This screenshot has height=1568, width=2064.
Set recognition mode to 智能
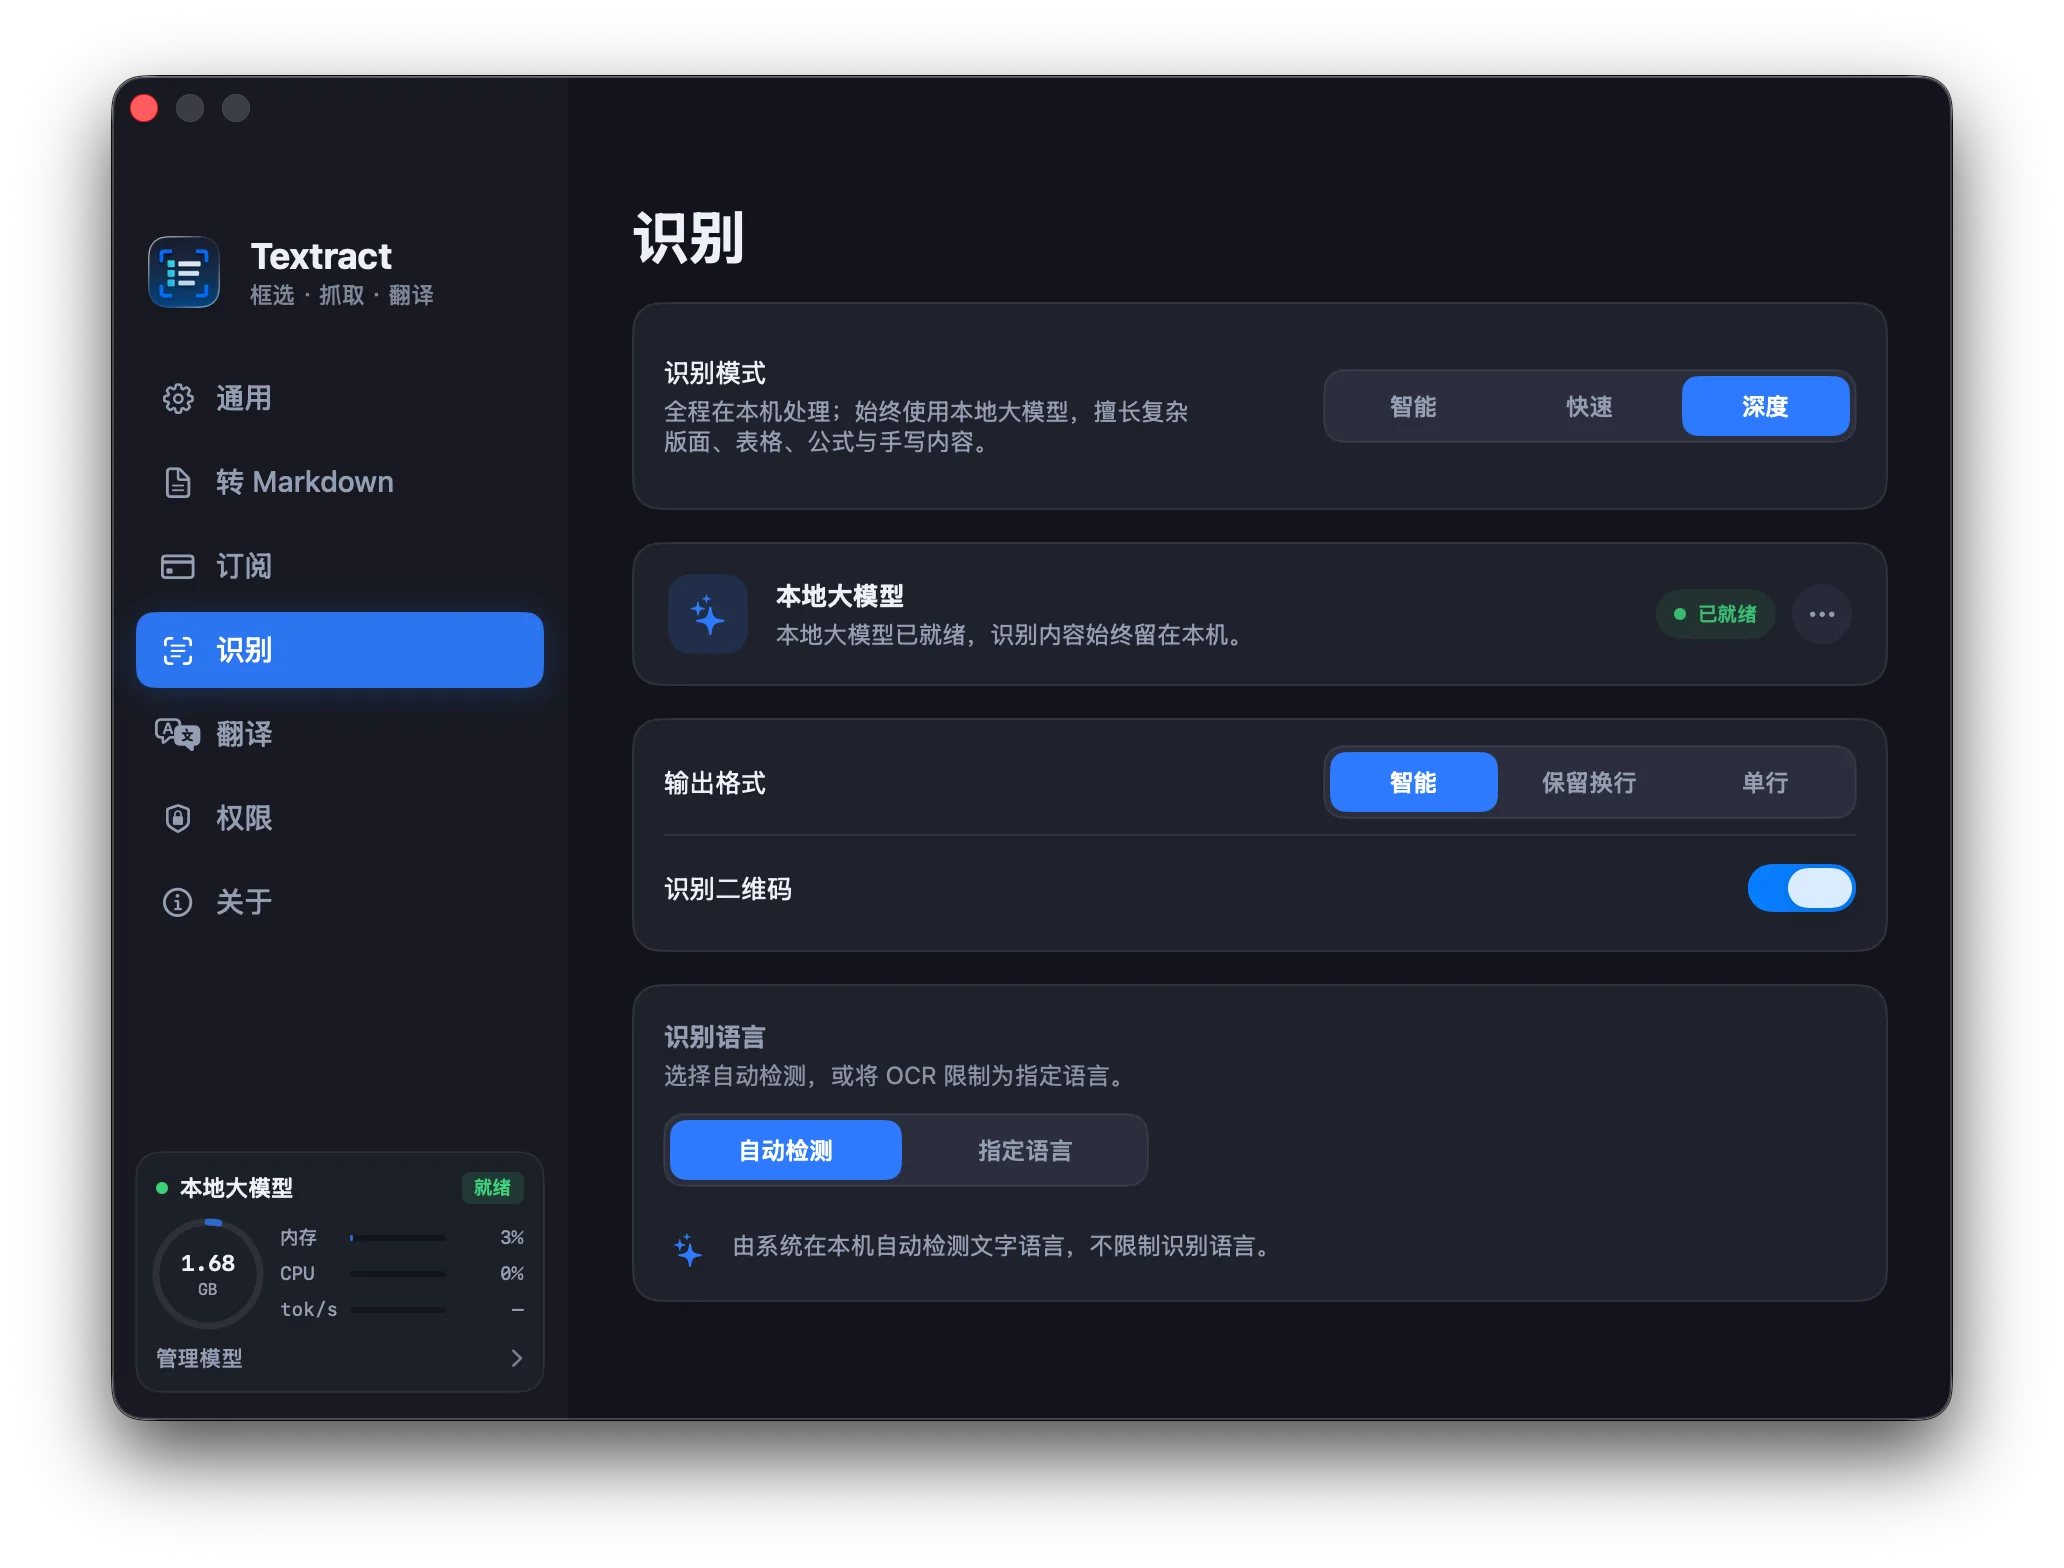point(1413,406)
